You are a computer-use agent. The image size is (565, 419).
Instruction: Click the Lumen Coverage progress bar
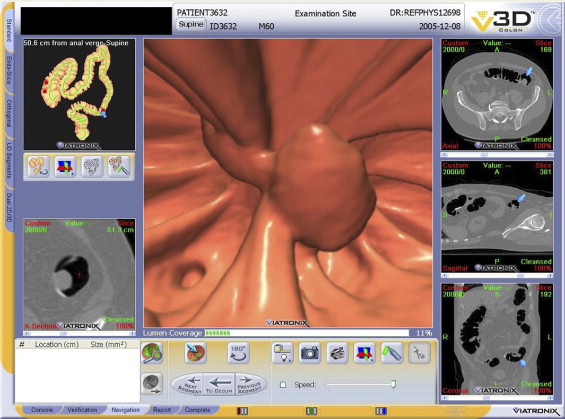[x=307, y=333]
